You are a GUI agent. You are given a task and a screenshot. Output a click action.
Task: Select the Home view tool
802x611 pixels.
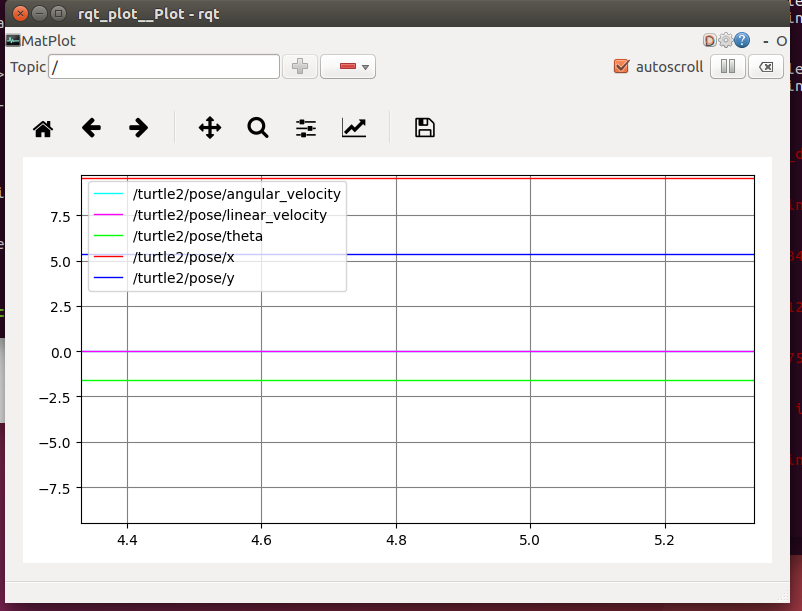click(x=42, y=128)
